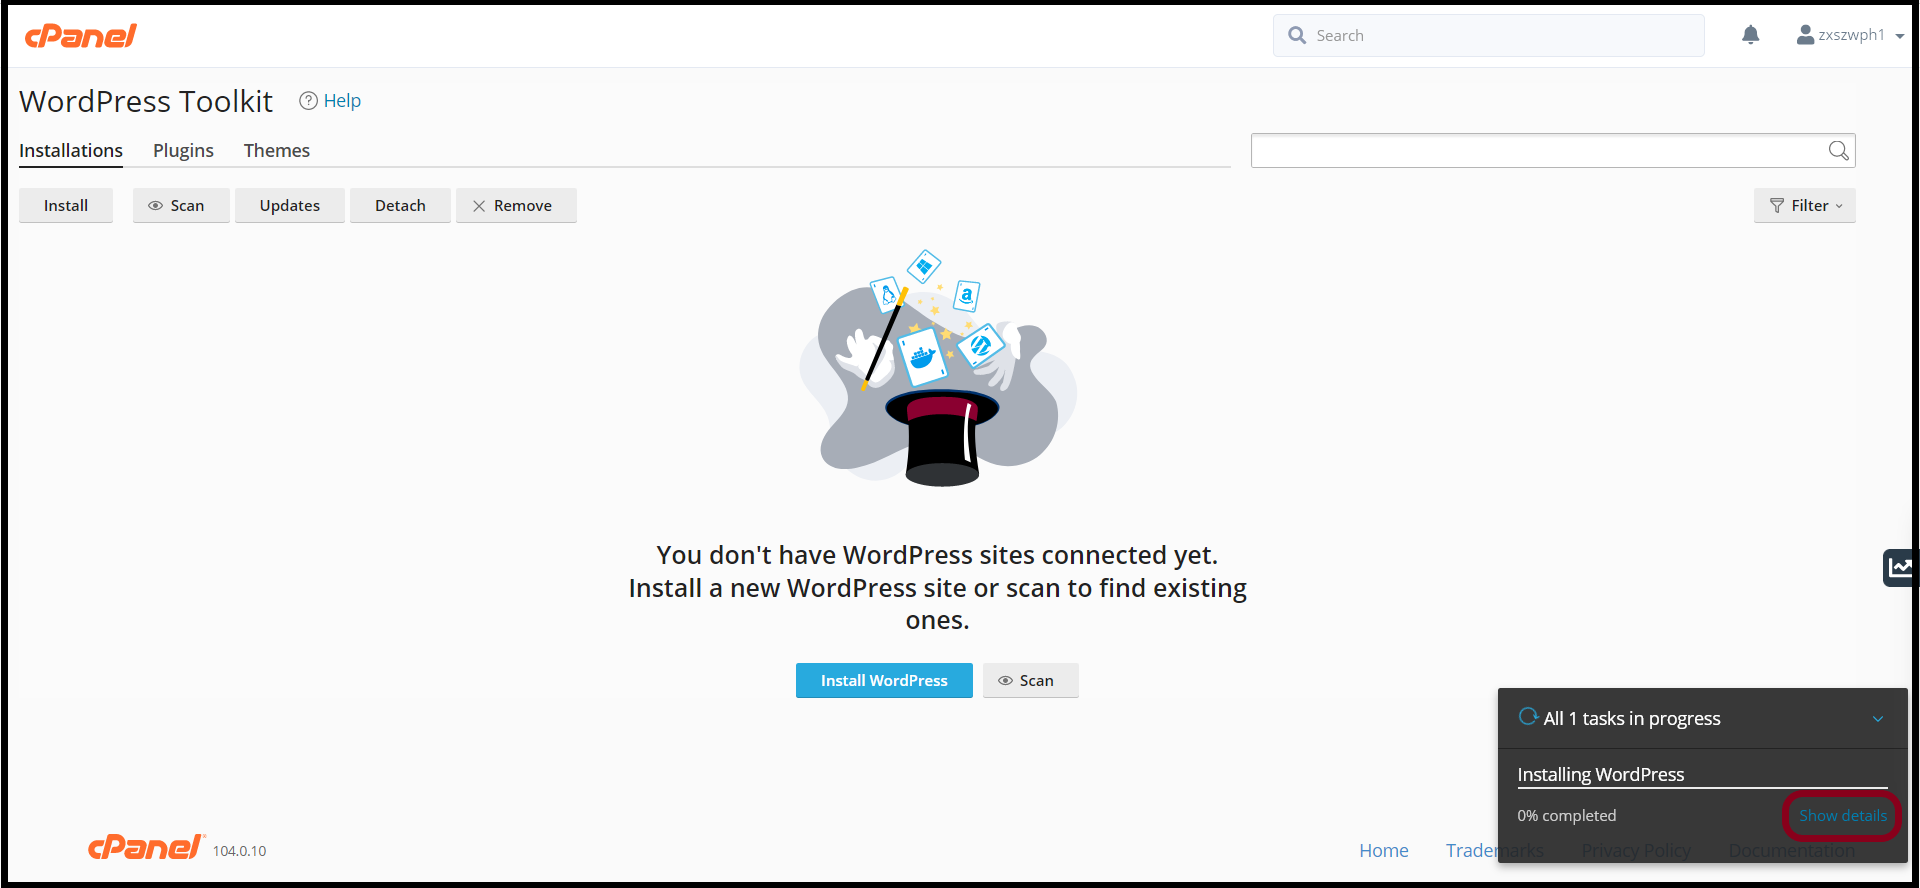The height and width of the screenshot is (888, 1920).
Task: Click the Install toolbar button
Action: [66, 205]
